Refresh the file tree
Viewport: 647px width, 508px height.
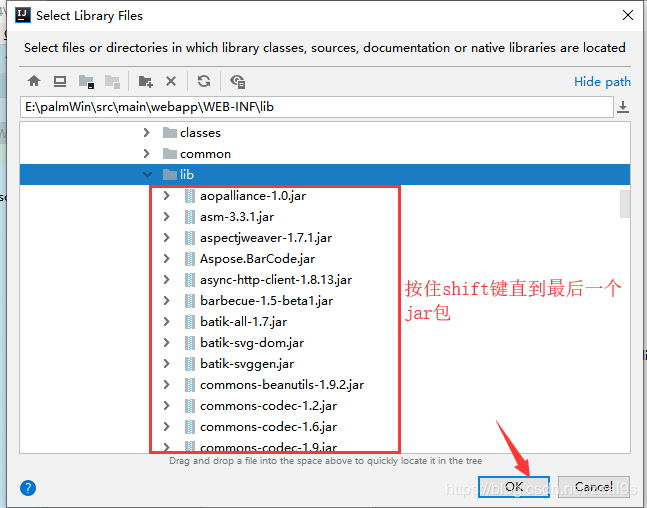204,81
